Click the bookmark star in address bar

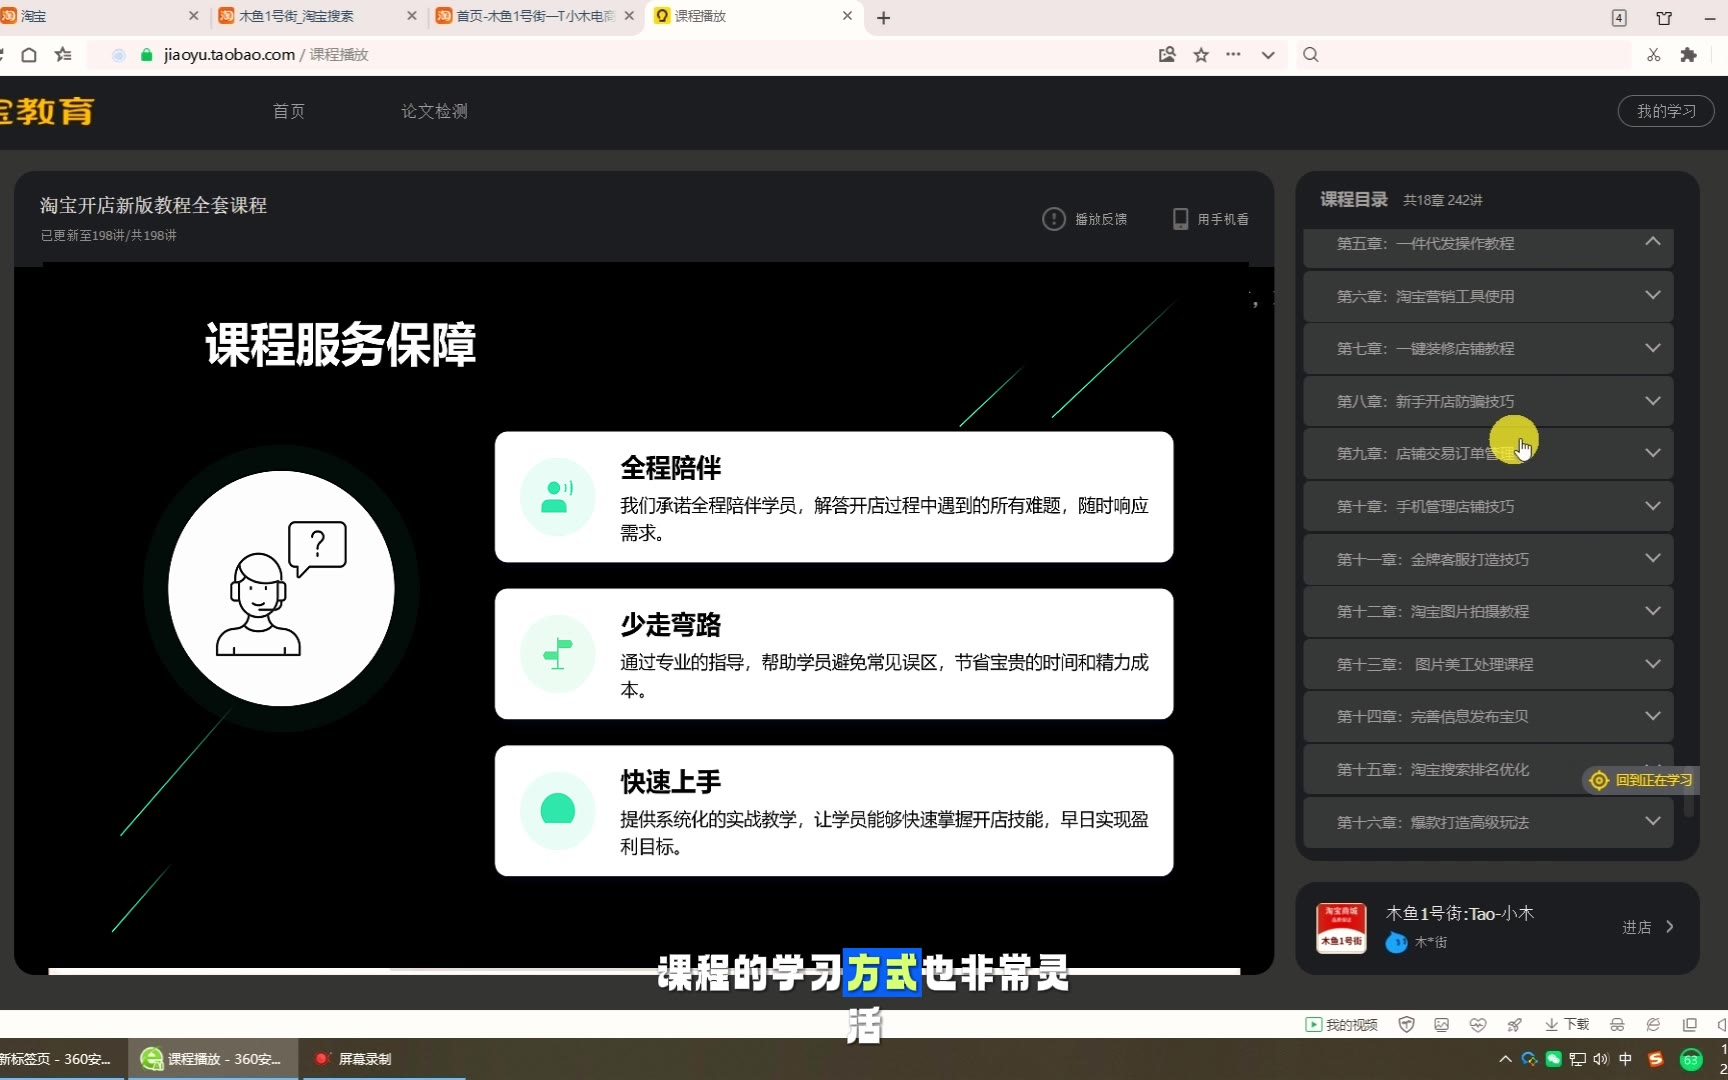point(1201,55)
